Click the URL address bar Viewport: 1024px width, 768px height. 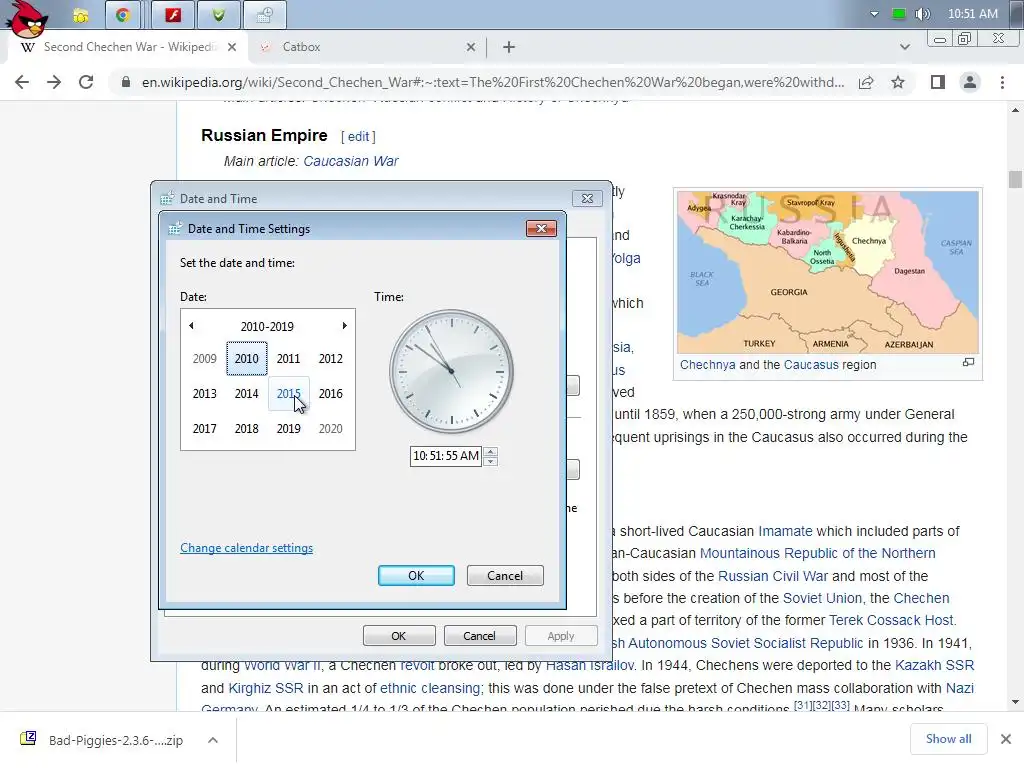click(x=493, y=82)
